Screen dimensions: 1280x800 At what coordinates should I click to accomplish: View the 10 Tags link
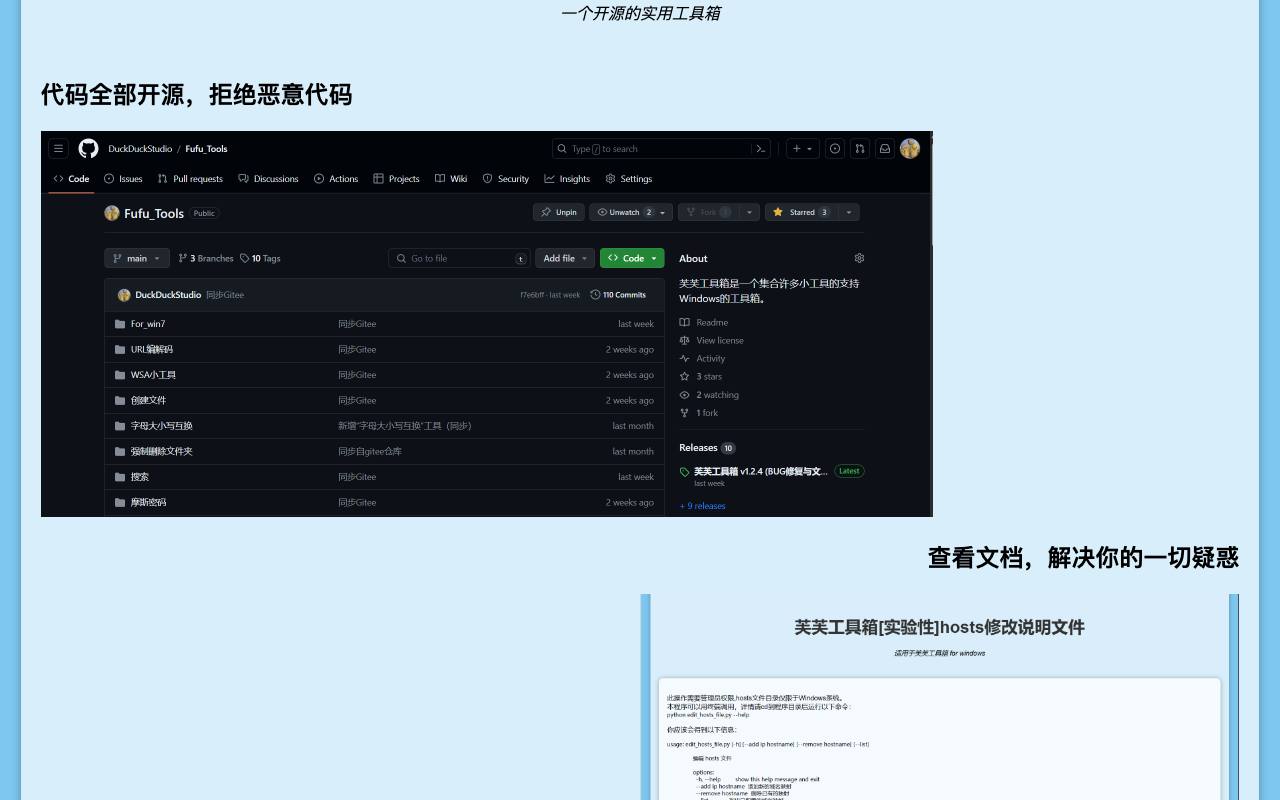coord(260,258)
